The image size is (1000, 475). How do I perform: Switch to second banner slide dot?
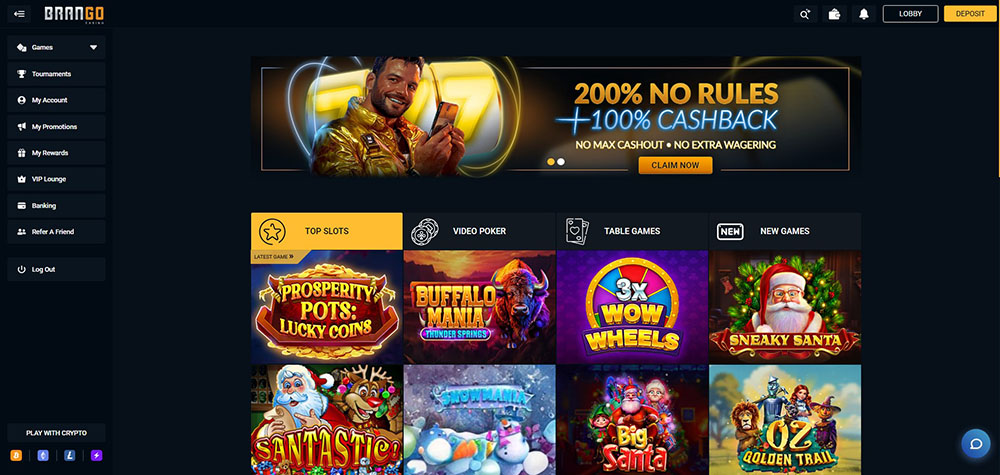point(561,162)
